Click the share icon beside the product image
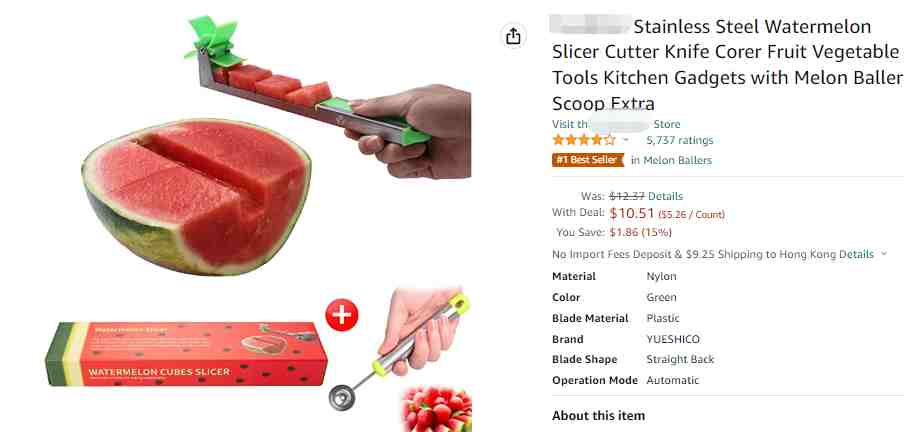 (513, 36)
